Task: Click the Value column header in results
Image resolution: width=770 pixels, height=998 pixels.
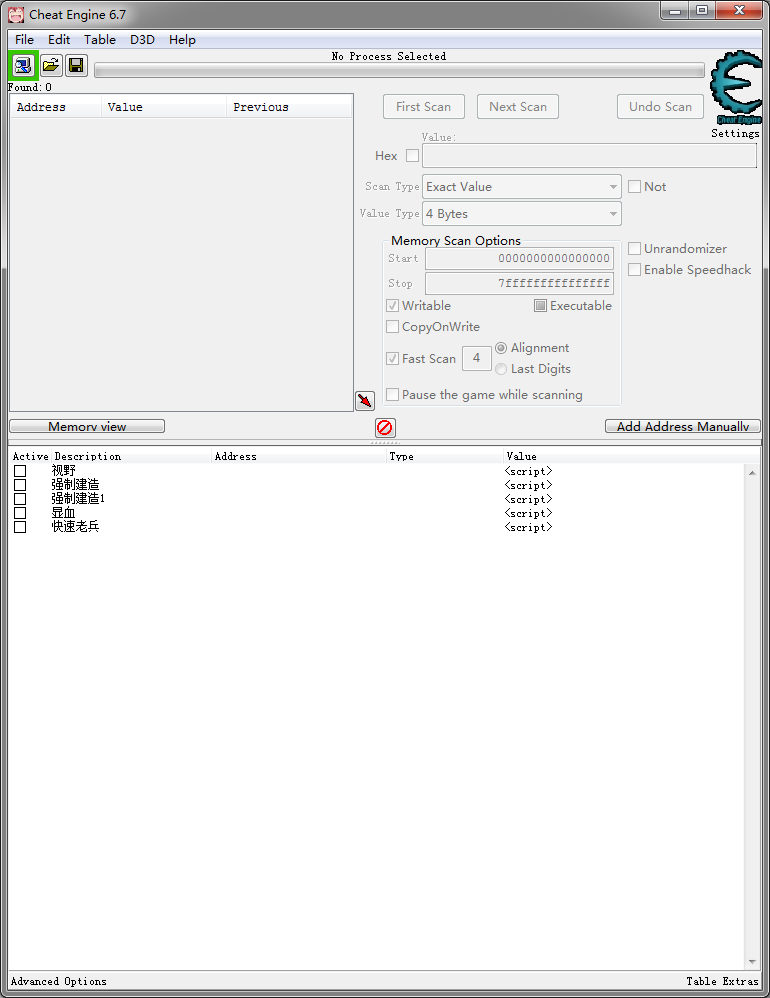Action: pos(164,107)
